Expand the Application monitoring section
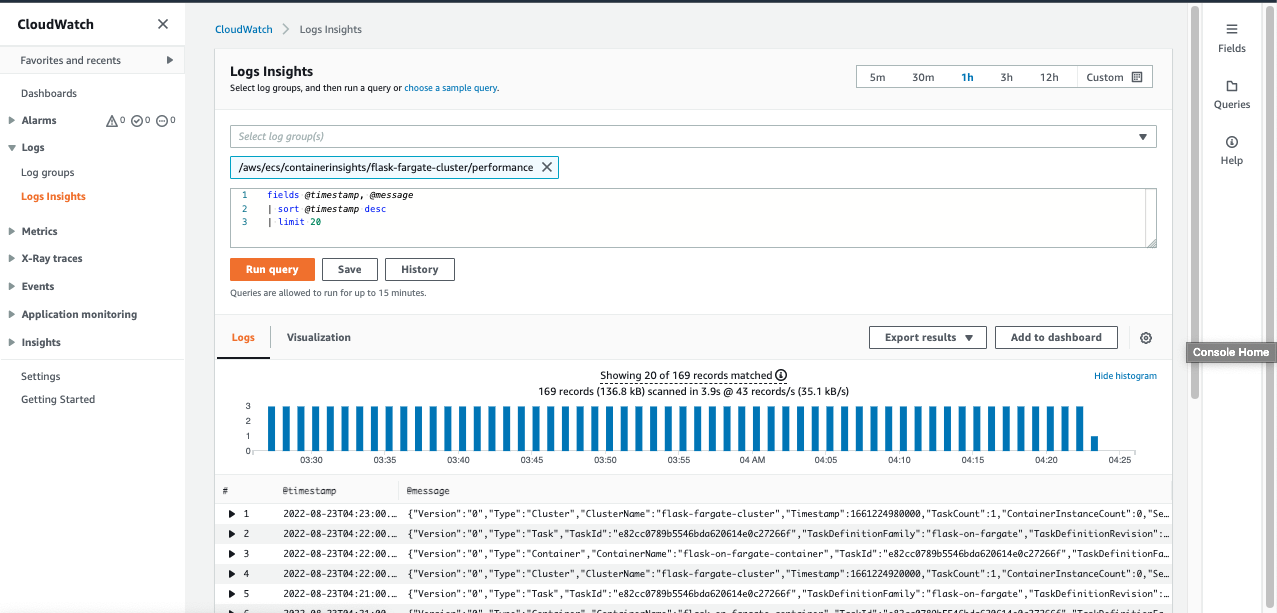The height and width of the screenshot is (613, 1277). 12,314
